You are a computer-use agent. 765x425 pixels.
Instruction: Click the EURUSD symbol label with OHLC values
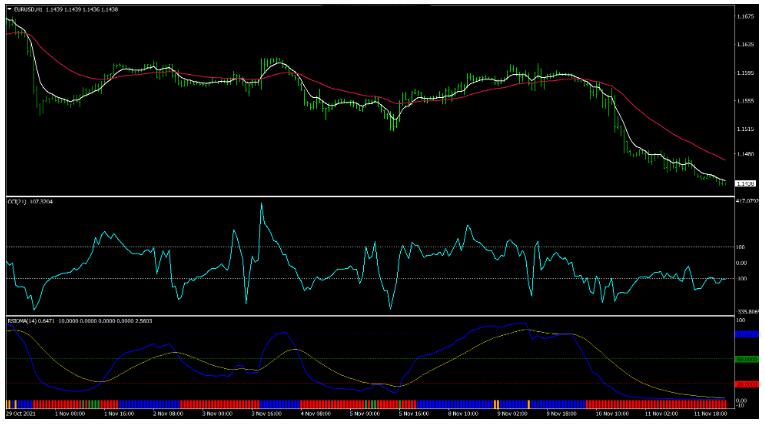click(x=65, y=9)
